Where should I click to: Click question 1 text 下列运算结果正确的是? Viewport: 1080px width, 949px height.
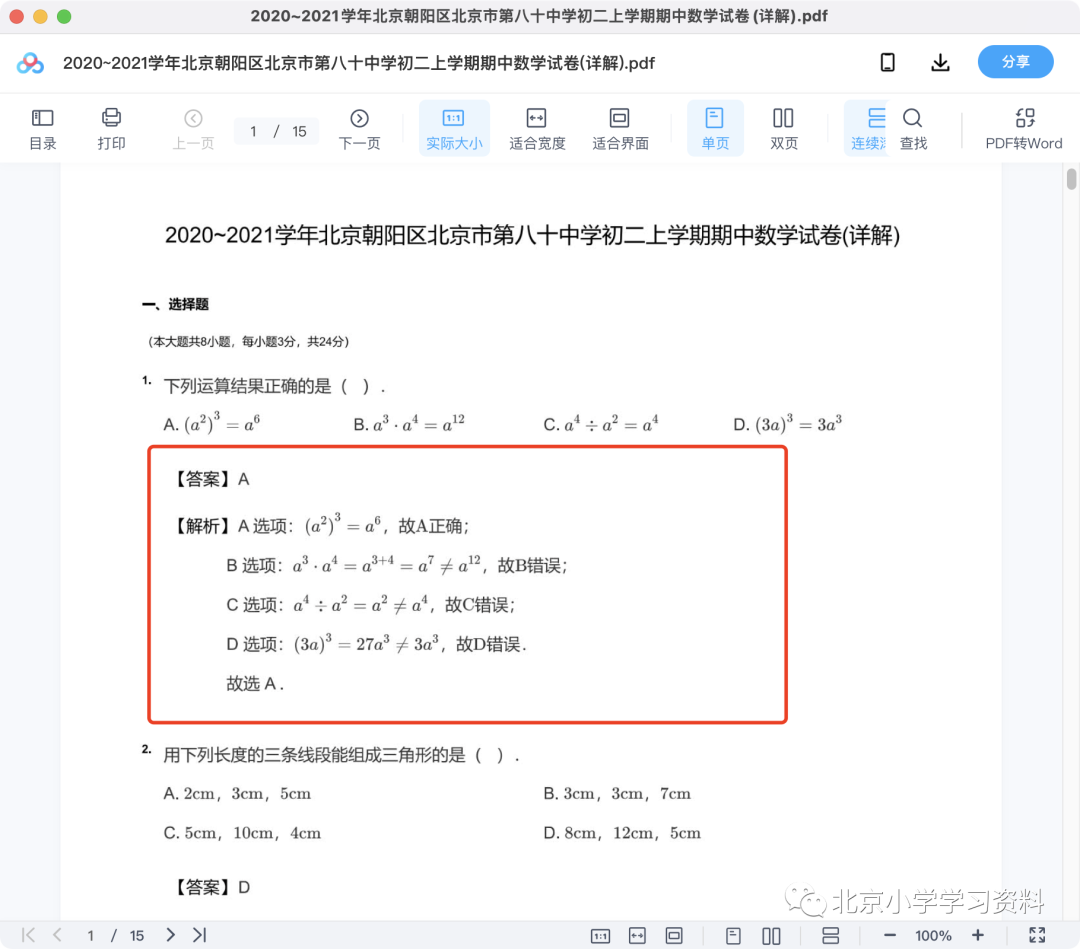[x=247, y=386]
